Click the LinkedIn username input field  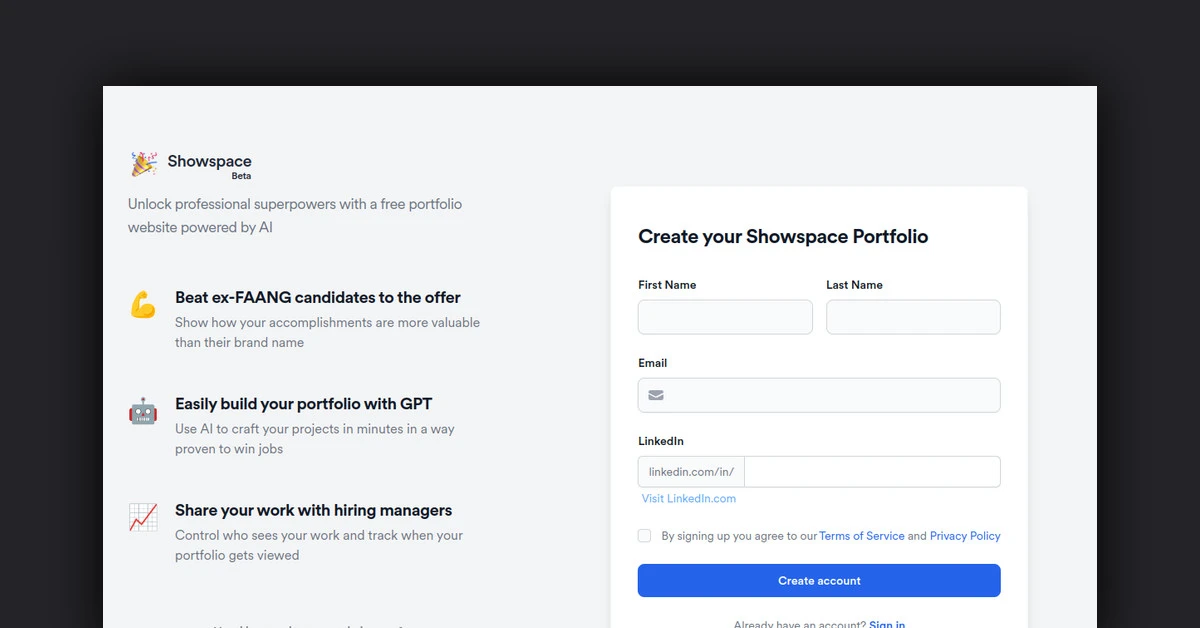tap(872, 471)
